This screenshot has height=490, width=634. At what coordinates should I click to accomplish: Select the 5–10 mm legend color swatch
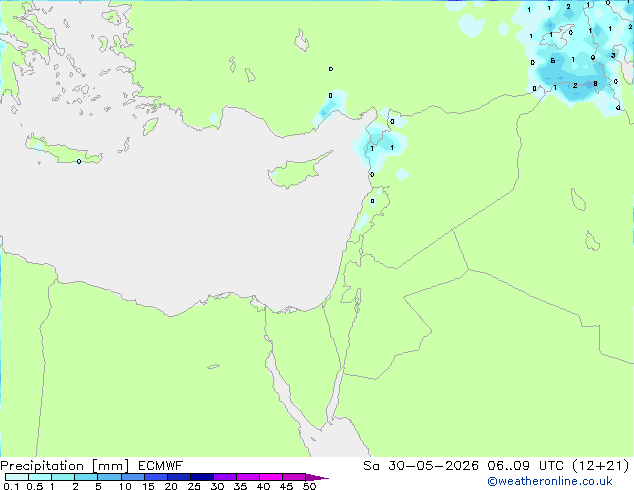[109, 477]
